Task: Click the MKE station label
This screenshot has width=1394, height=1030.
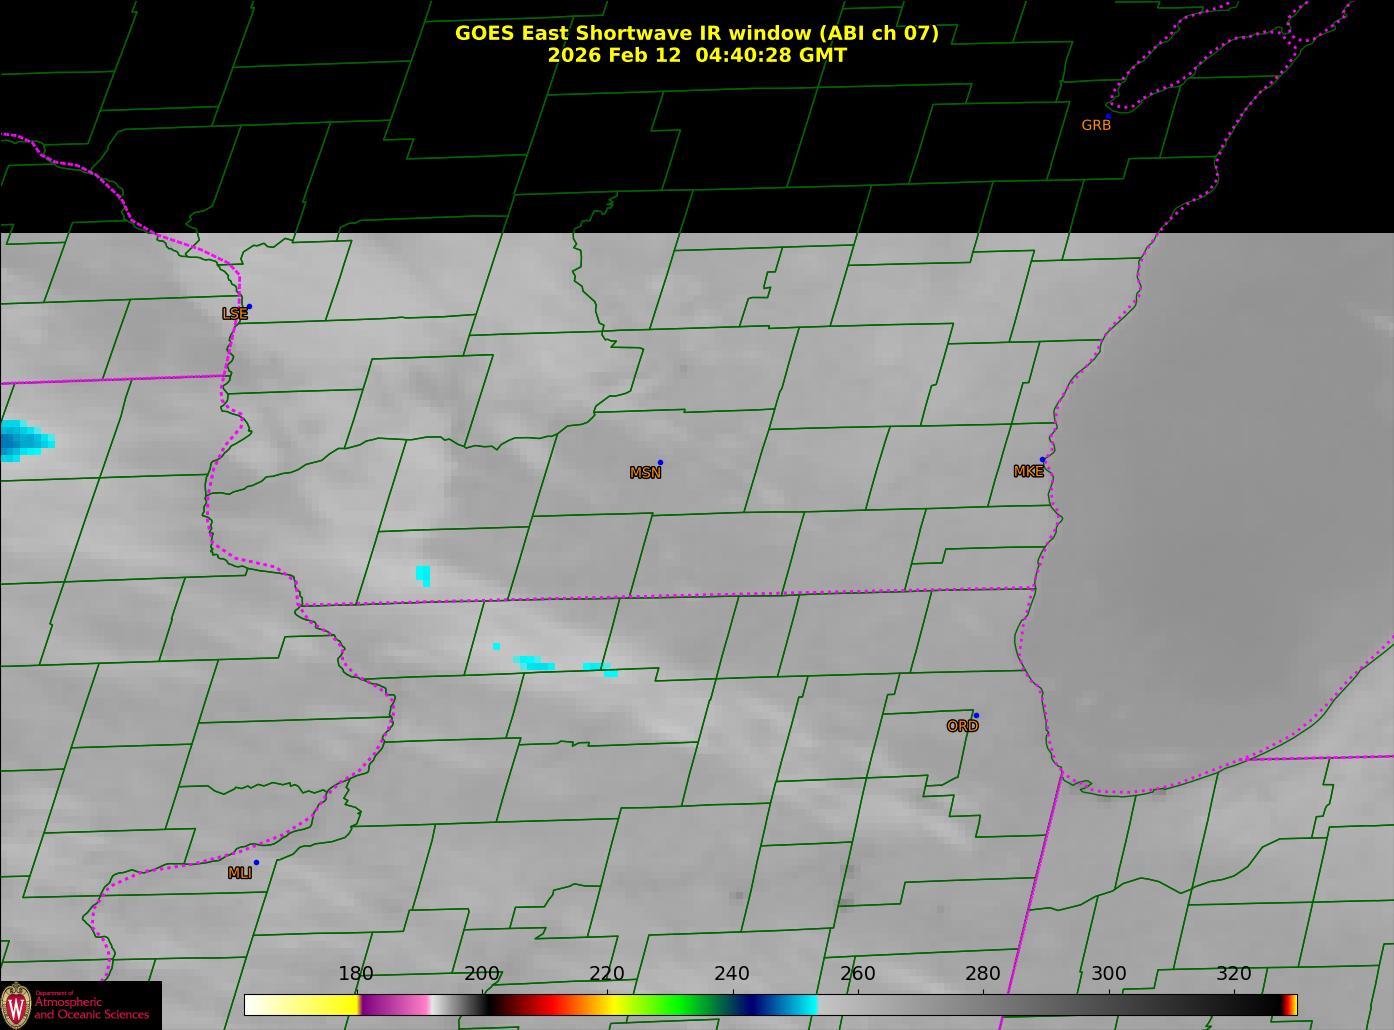Action: (1028, 471)
